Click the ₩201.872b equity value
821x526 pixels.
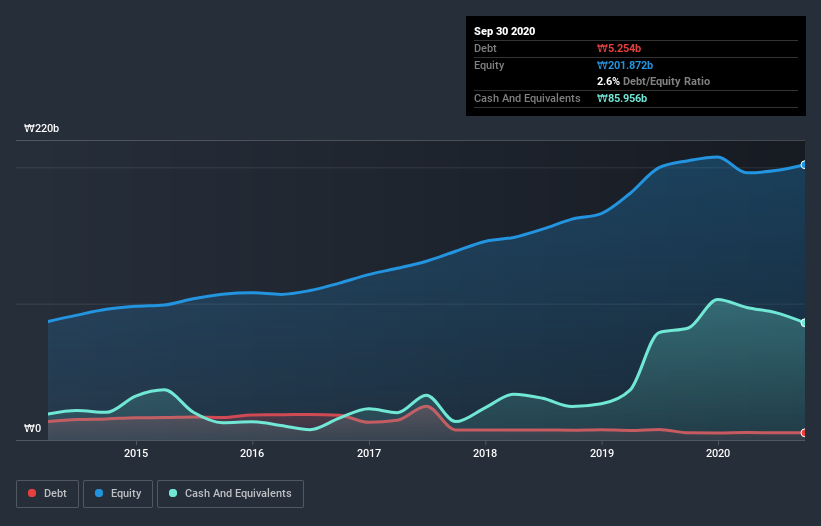pyautogui.click(x=625, y=65)
